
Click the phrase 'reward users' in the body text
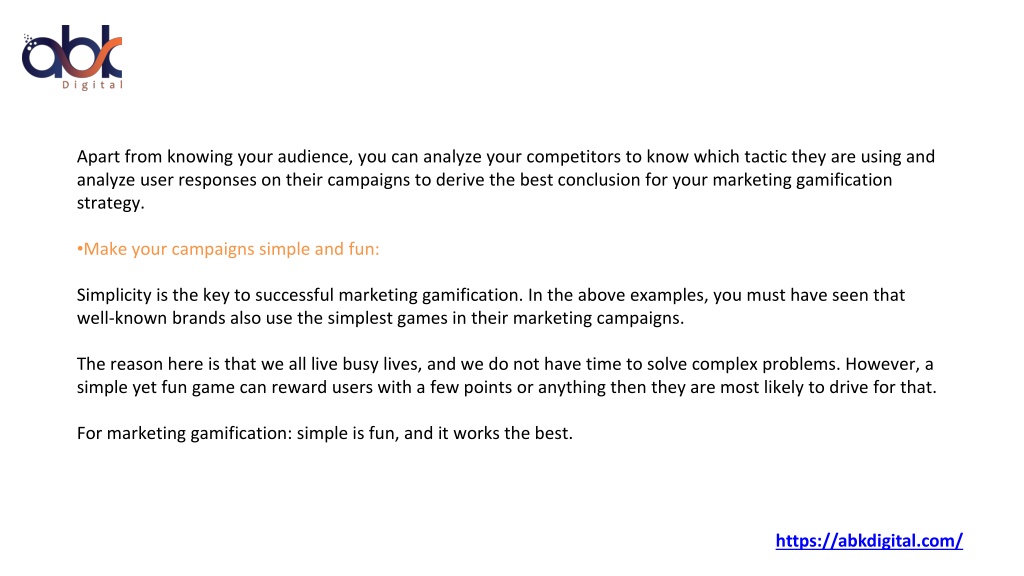(x=322, y=387)
